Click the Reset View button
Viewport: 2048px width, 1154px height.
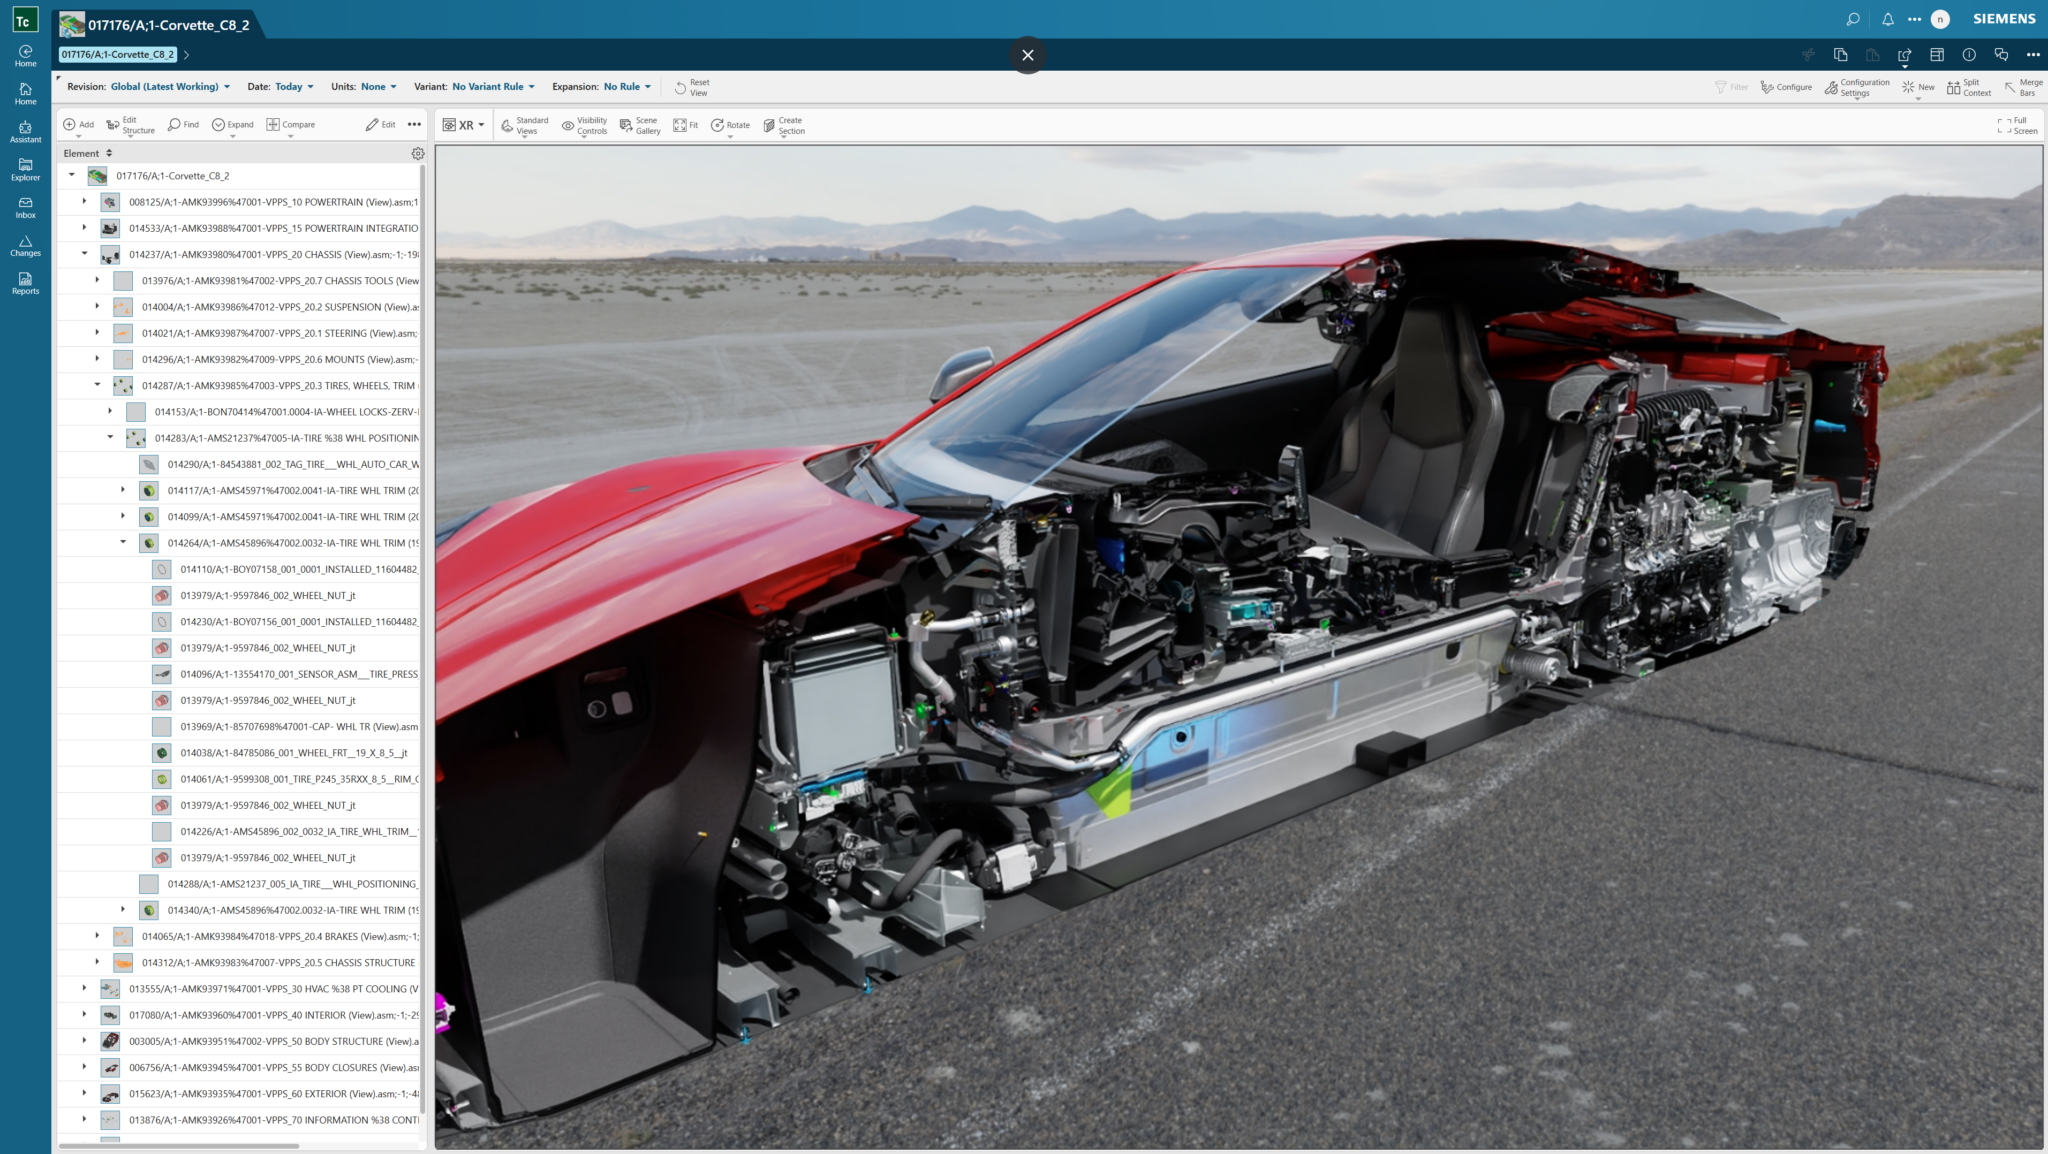(x=694, y=87)
